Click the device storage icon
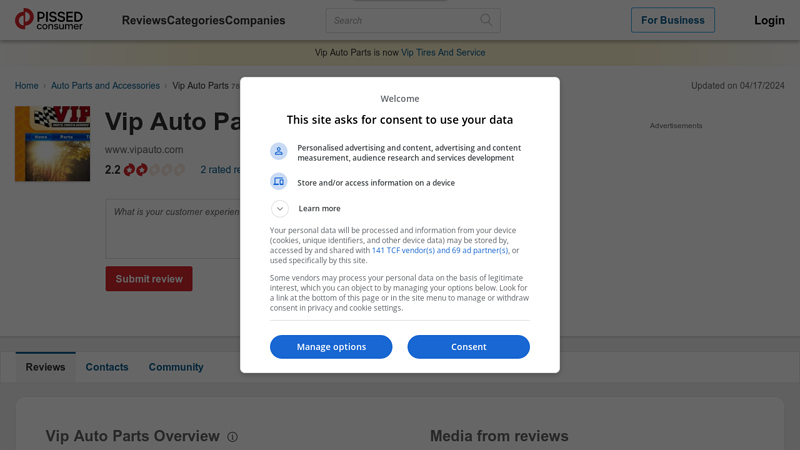 (279, 182)
